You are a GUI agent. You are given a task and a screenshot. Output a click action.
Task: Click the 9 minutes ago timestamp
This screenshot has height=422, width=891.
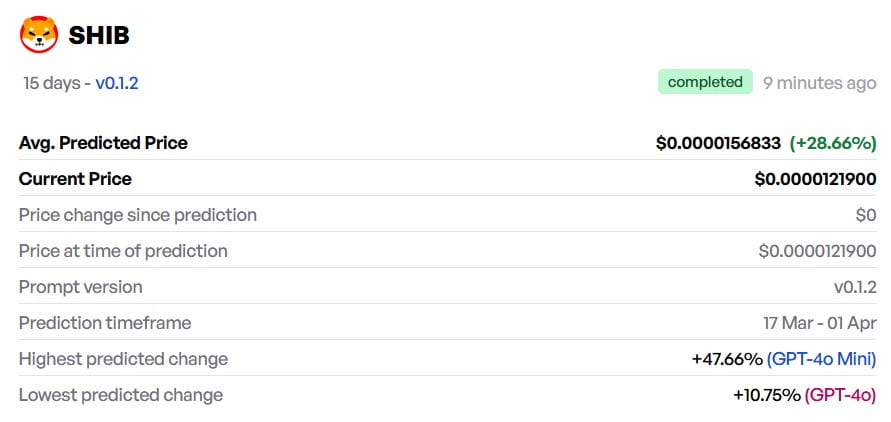click(819, 83)
